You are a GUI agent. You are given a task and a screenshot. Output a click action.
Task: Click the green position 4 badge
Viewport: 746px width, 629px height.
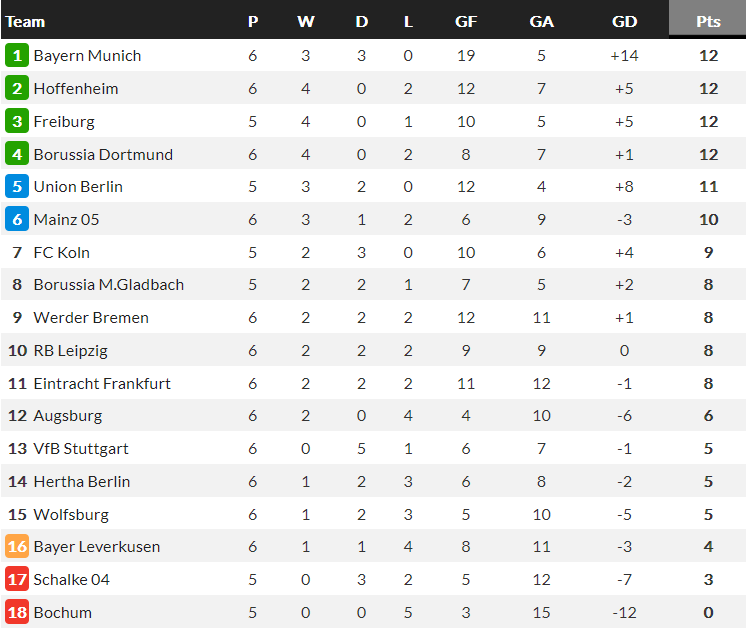[17, 154]
